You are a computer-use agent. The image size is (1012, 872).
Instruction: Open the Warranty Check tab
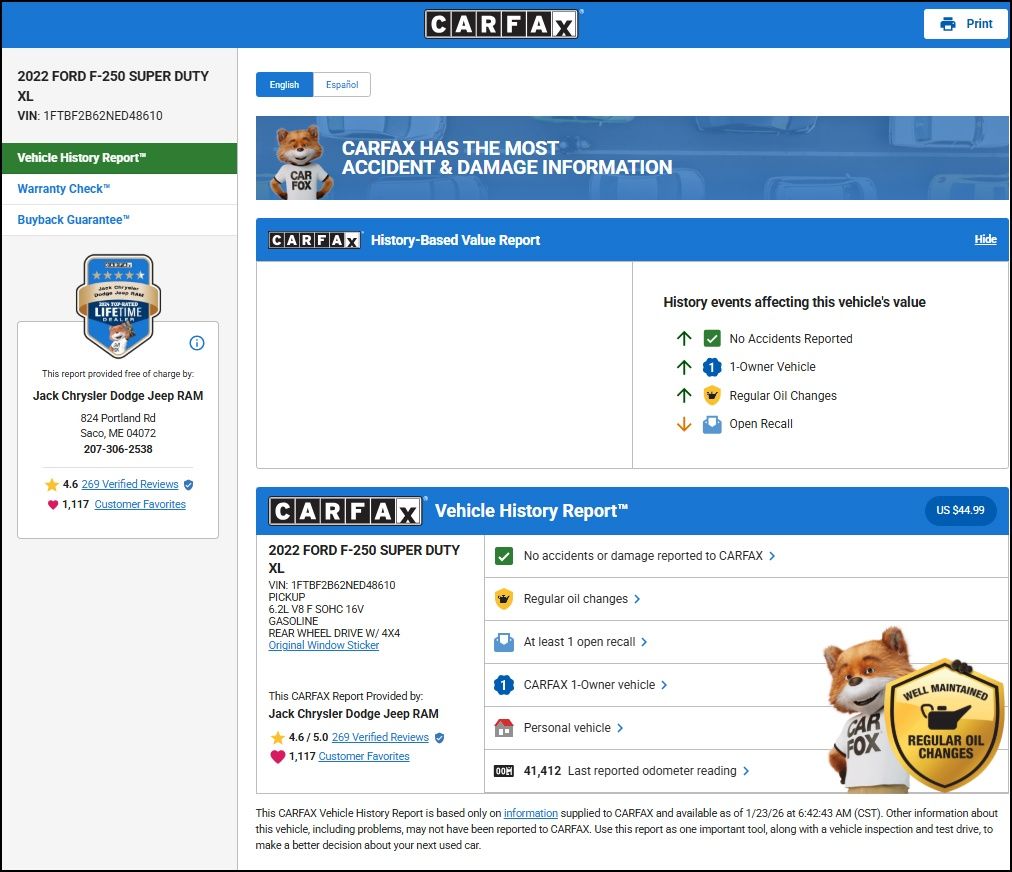(64, 189)
